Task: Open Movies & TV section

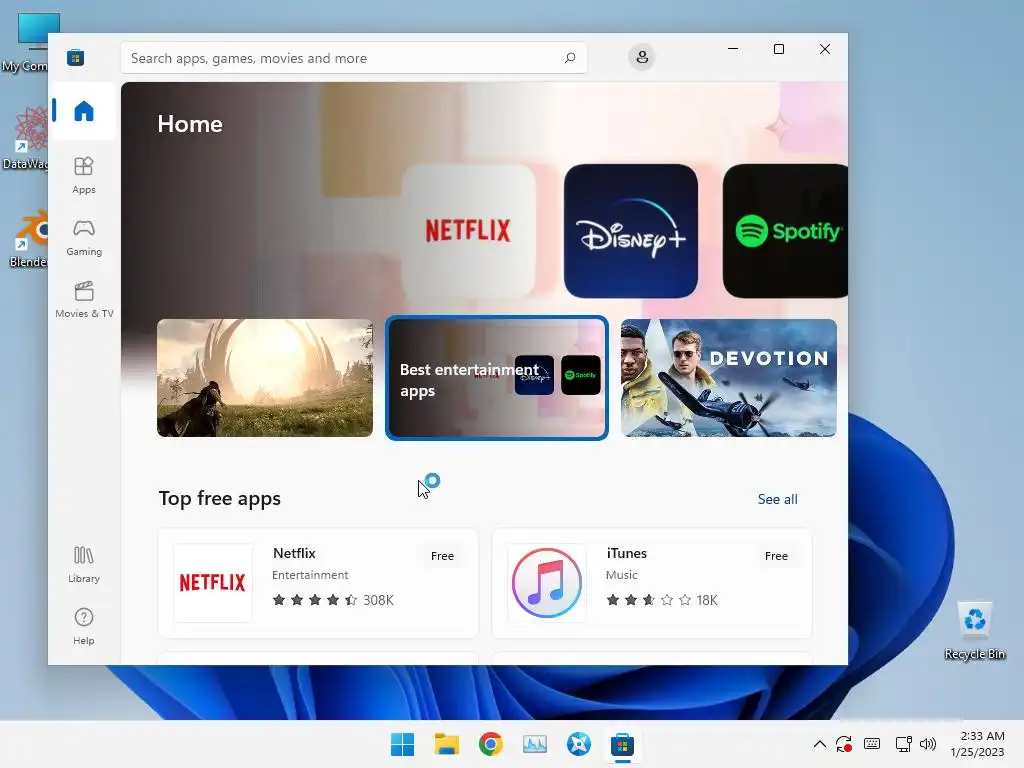Action: [84, 299]
